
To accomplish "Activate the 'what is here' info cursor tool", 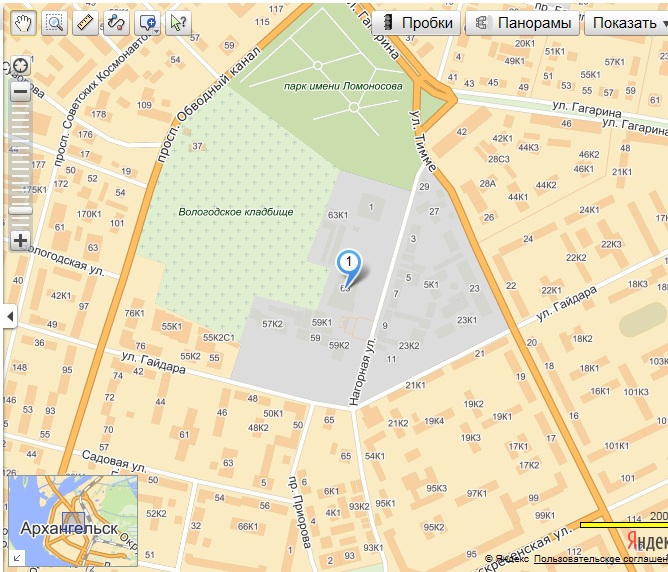I will 178,22.
